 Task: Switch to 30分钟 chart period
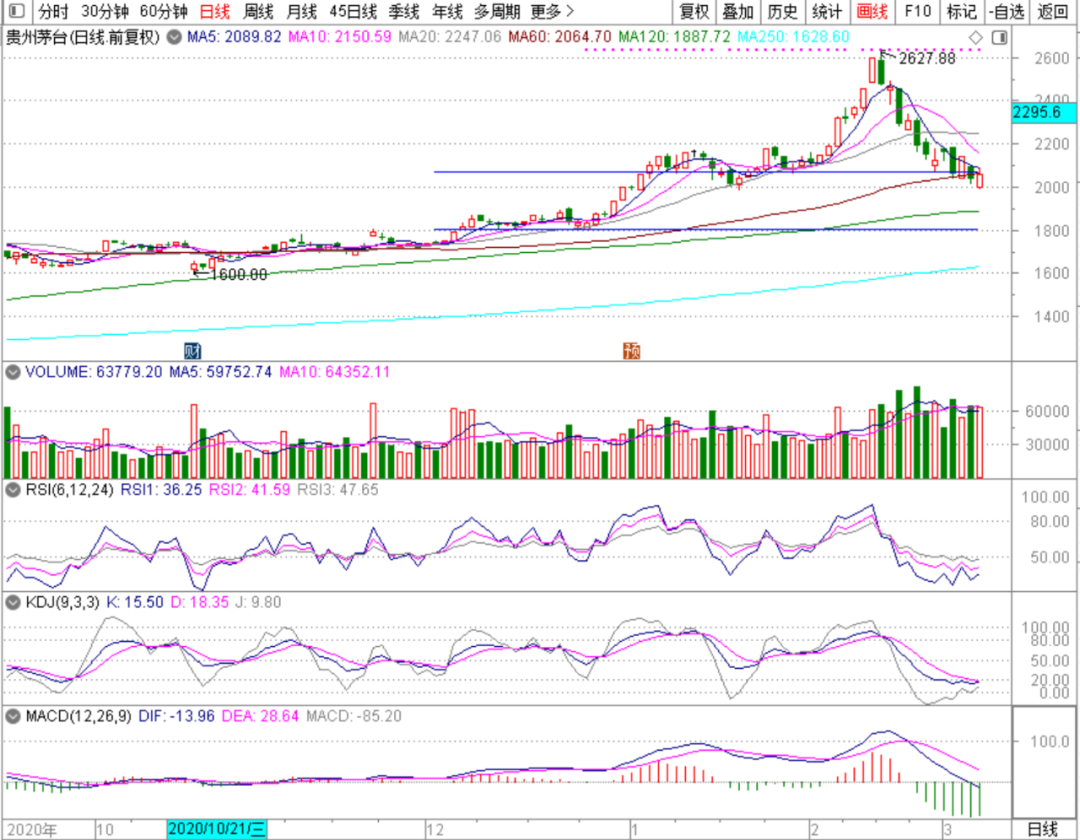pos(105,12)
